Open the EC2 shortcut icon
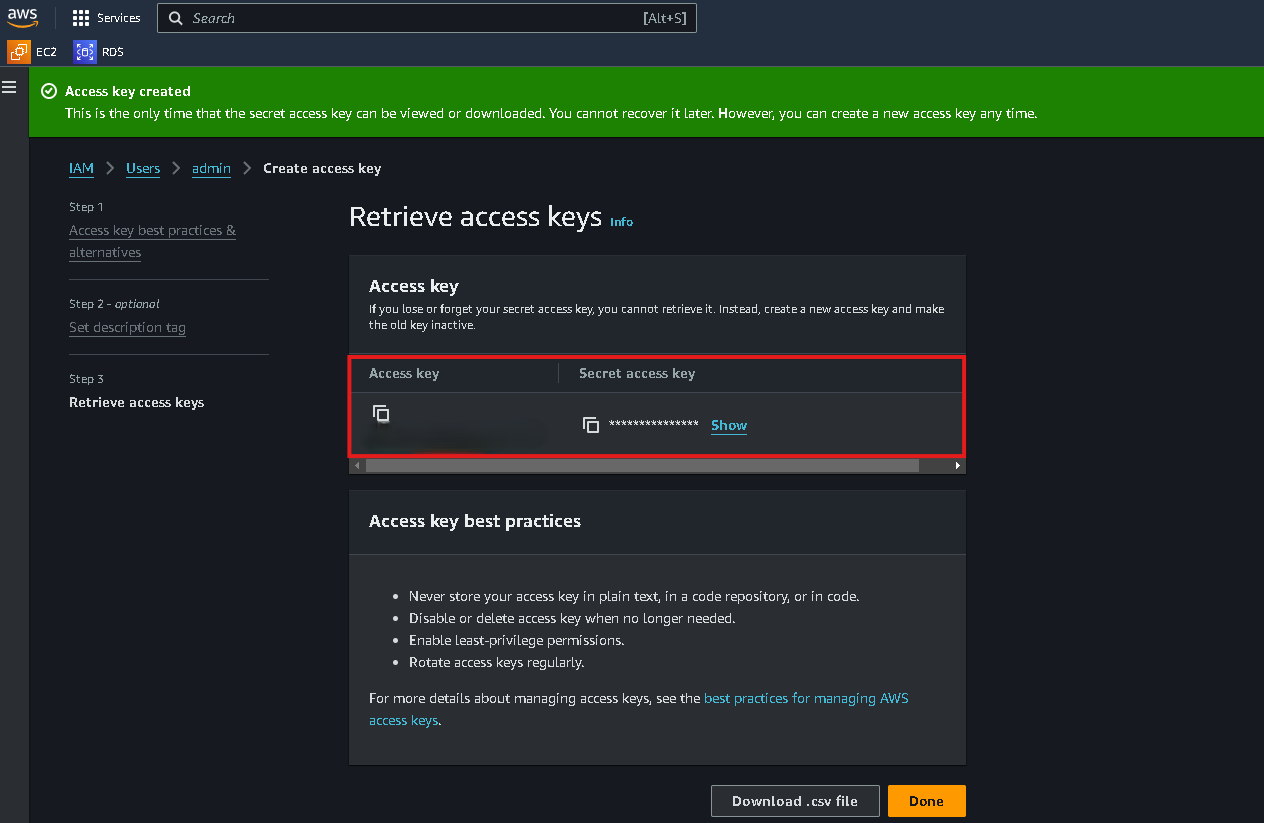Image resolution: width=1264 pixels, height=823 pixels. point(19,51)
